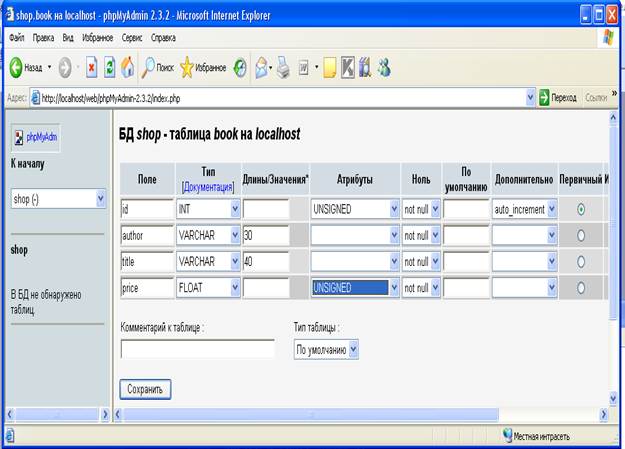Image resolution: width=625 pixels, height=449 pixels.
Task: Select primary key radio for title row
Action: [581, 262]
